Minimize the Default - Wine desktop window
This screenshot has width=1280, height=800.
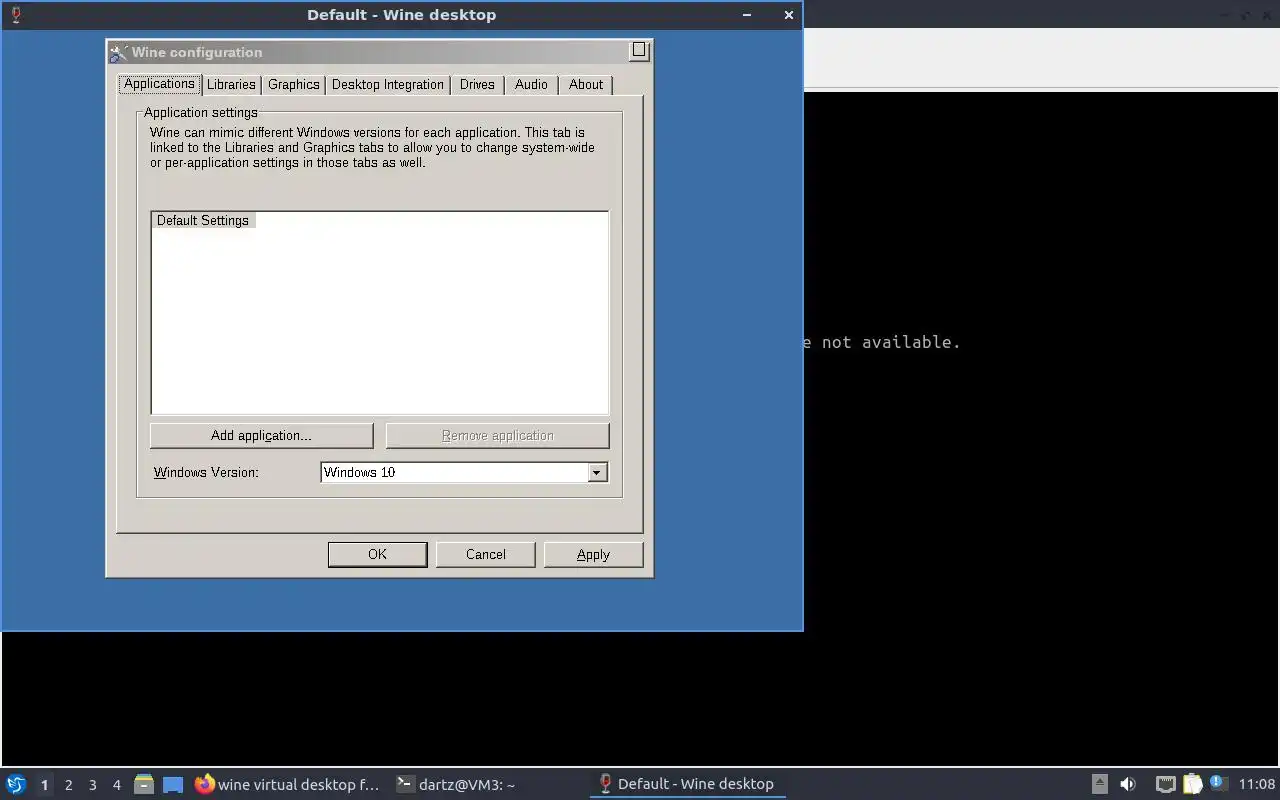[x=748, y=15]
